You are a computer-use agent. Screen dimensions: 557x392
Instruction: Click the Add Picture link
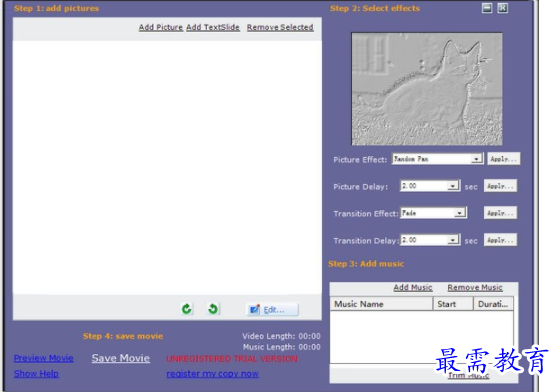161,27
